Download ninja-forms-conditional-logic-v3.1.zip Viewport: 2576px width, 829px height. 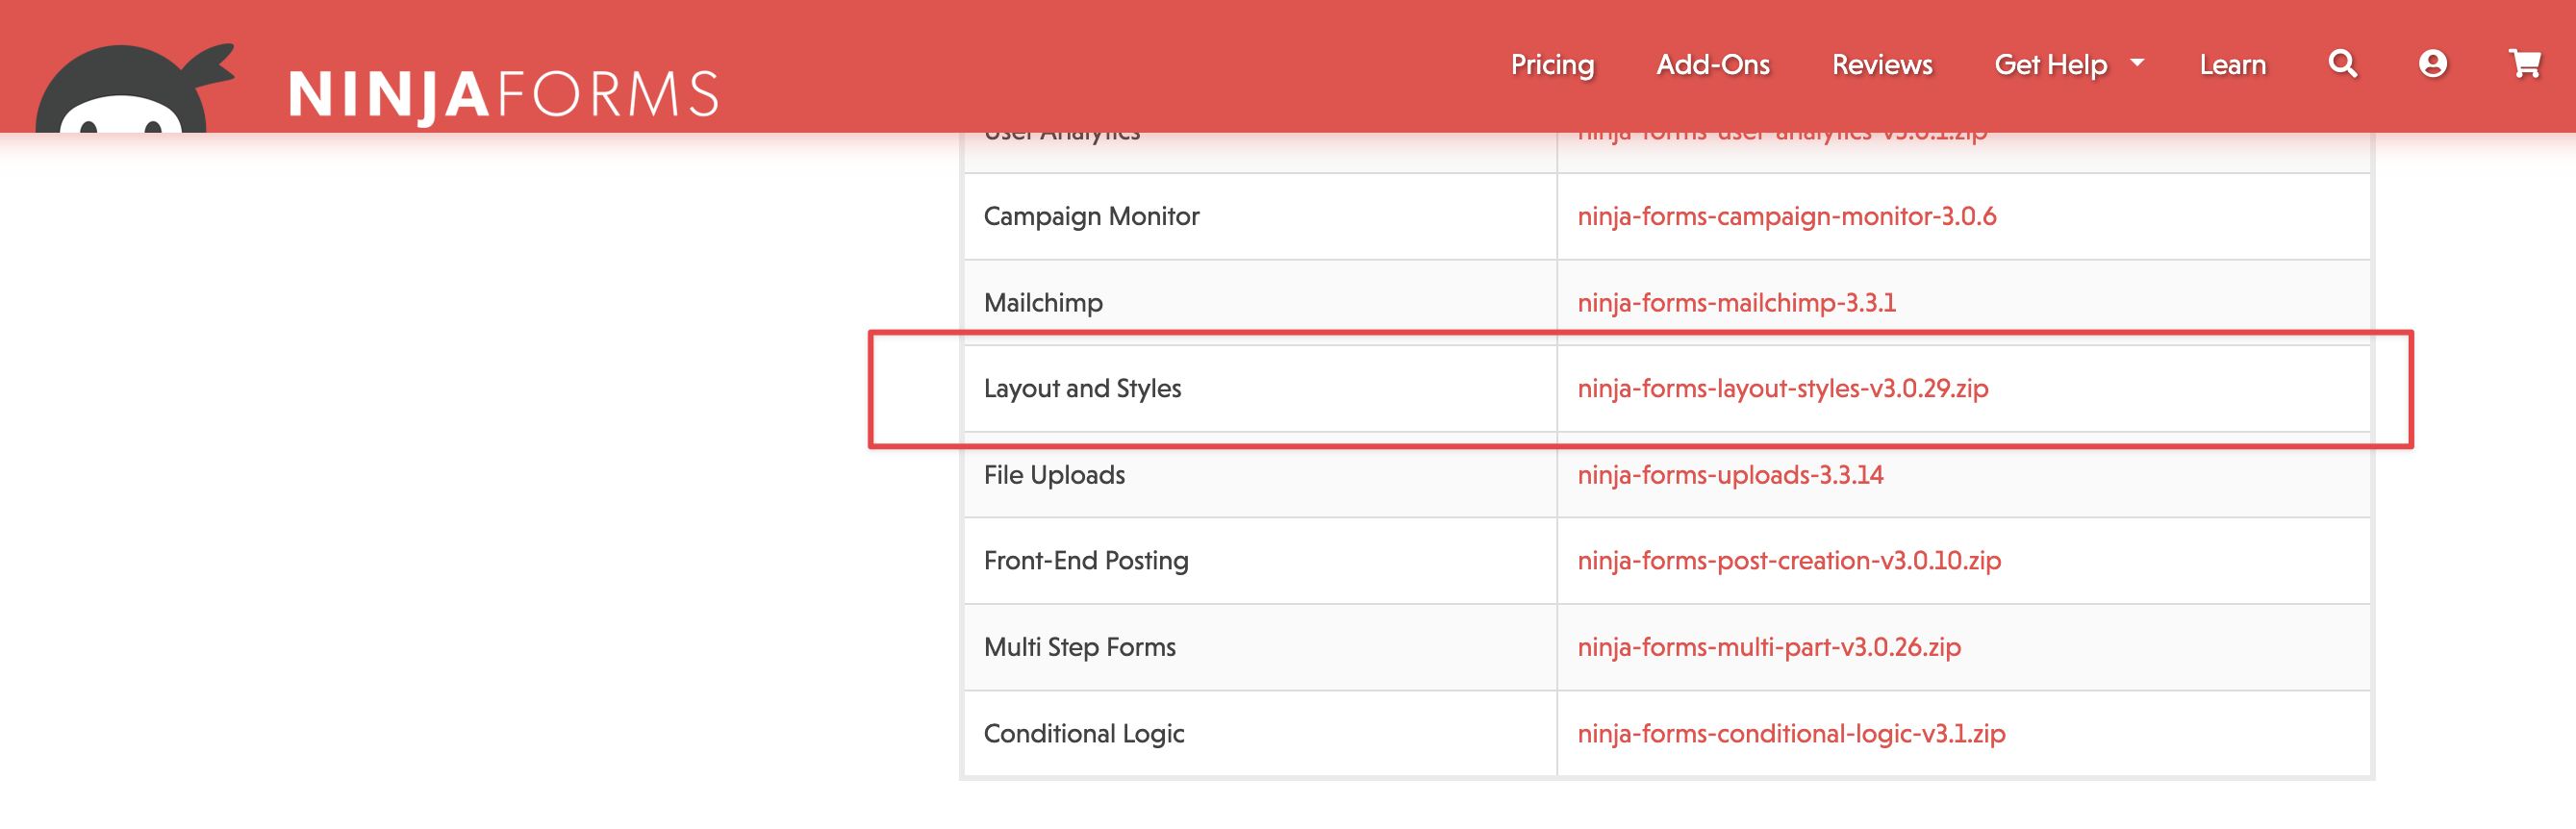[1791, 734]
